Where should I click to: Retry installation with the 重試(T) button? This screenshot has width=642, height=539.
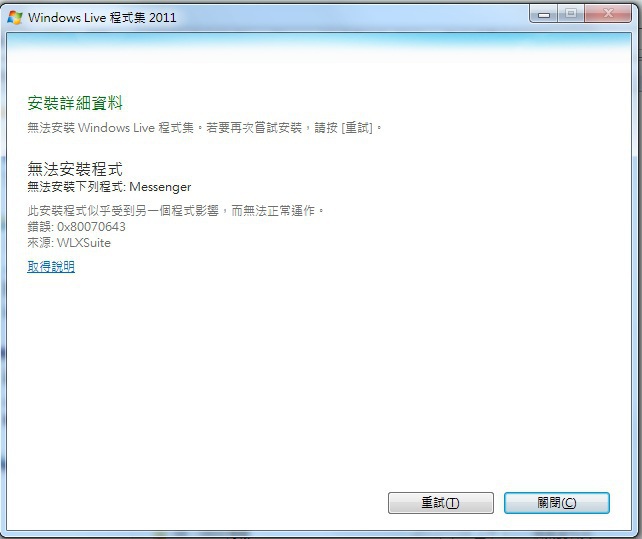point(441,503)
